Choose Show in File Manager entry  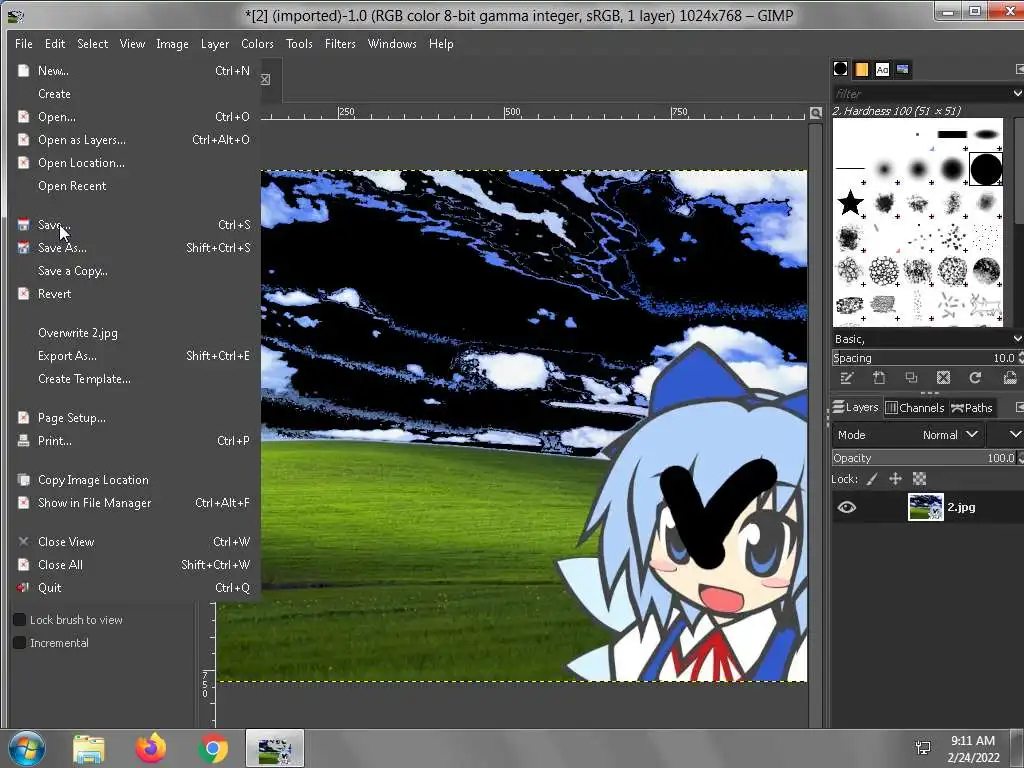coord(135,503)
